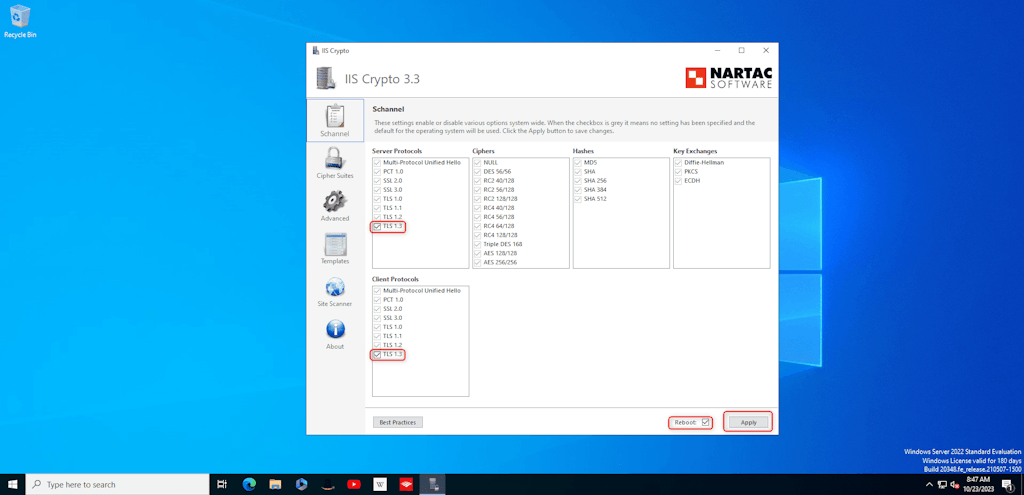Toggle the Triple DES 168 cipher
This screenshot has height=495, width=1024.
pos(477,244)
